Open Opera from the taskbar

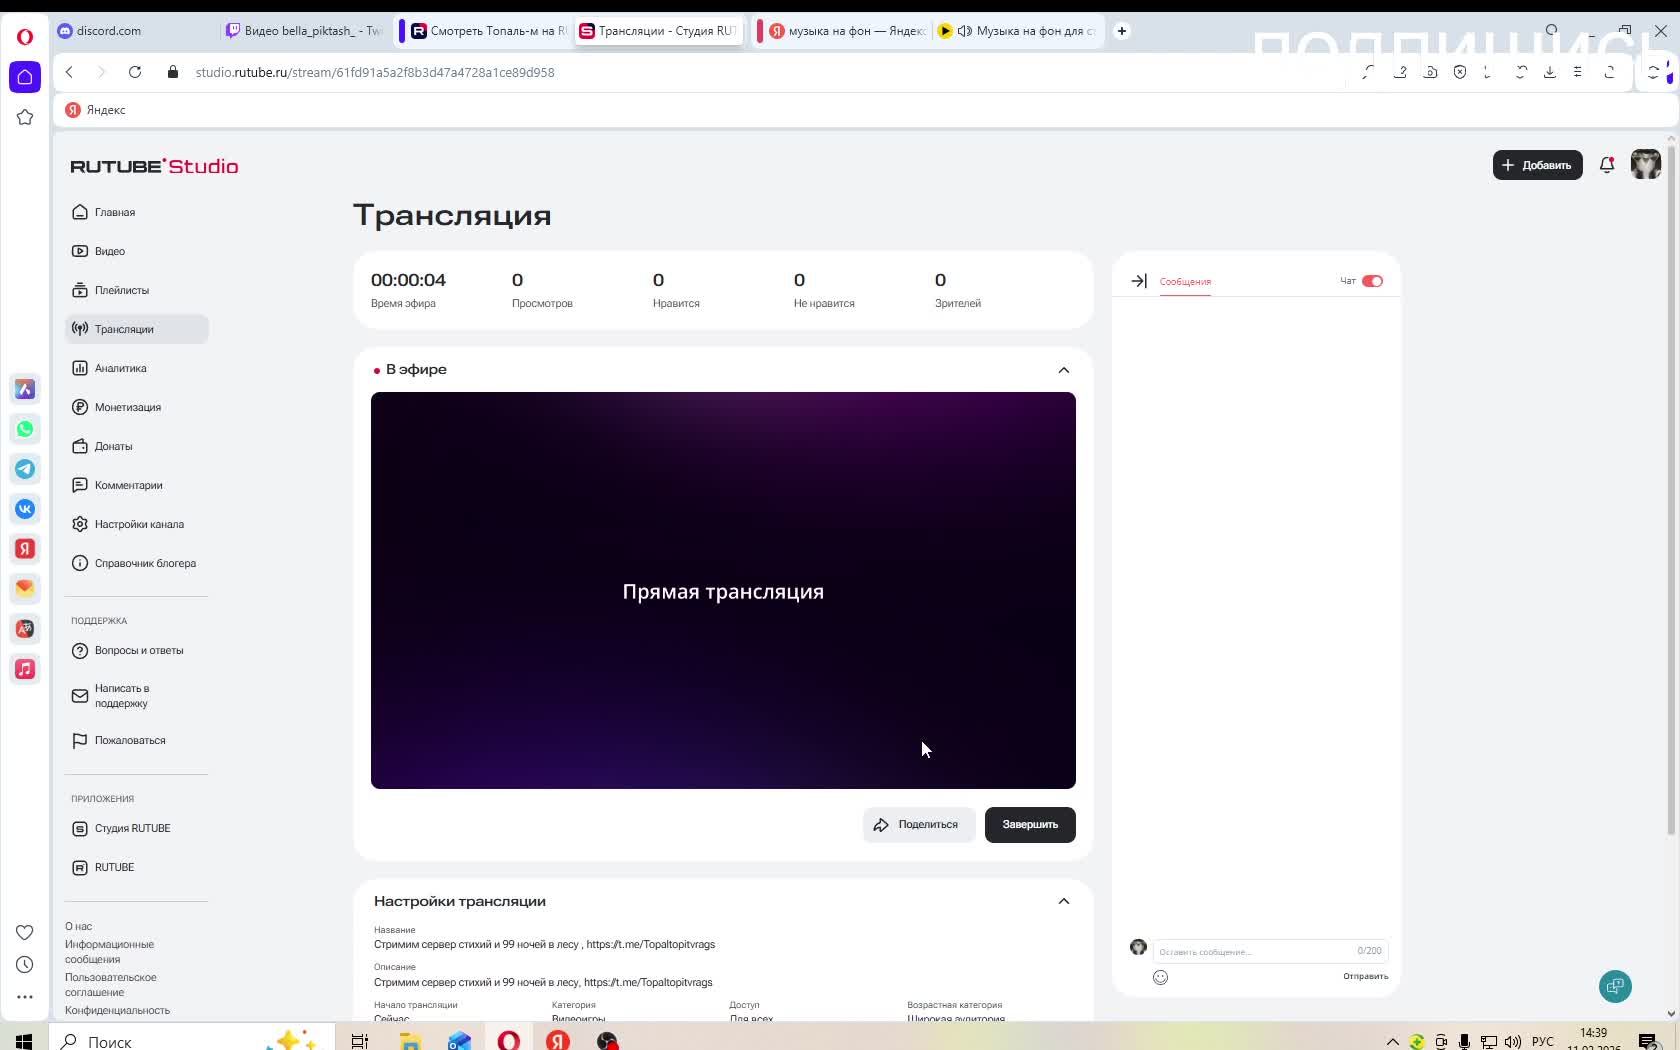pyautogui.click(x=508, y=1041)
